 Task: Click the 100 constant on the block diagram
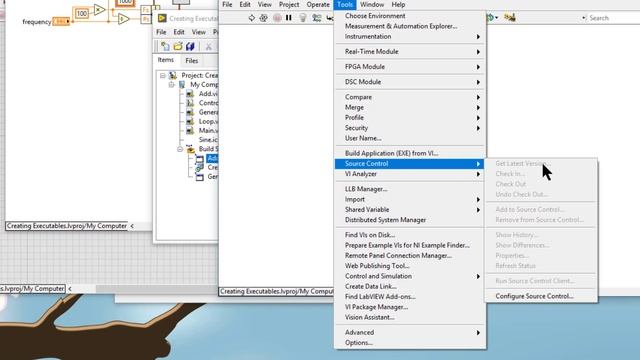(82, 13)
